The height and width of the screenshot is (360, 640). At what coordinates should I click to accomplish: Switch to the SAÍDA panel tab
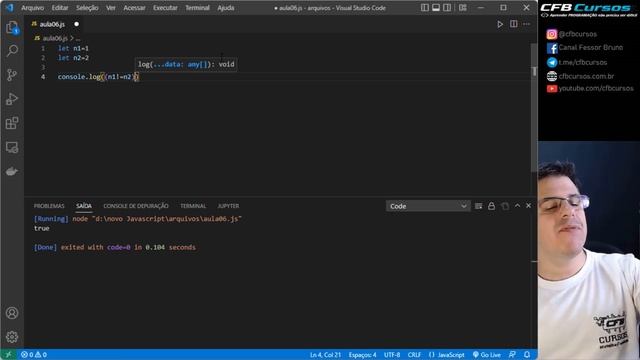click(x=84, y=206)
